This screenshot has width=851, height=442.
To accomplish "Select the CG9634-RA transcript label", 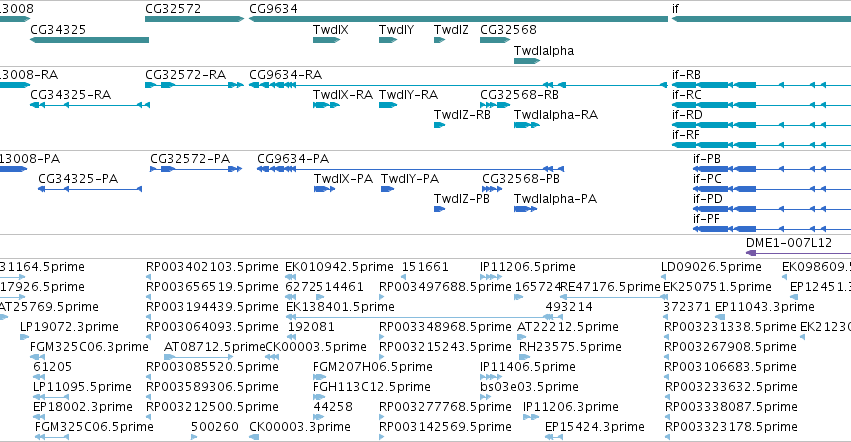I will (285, 74).
